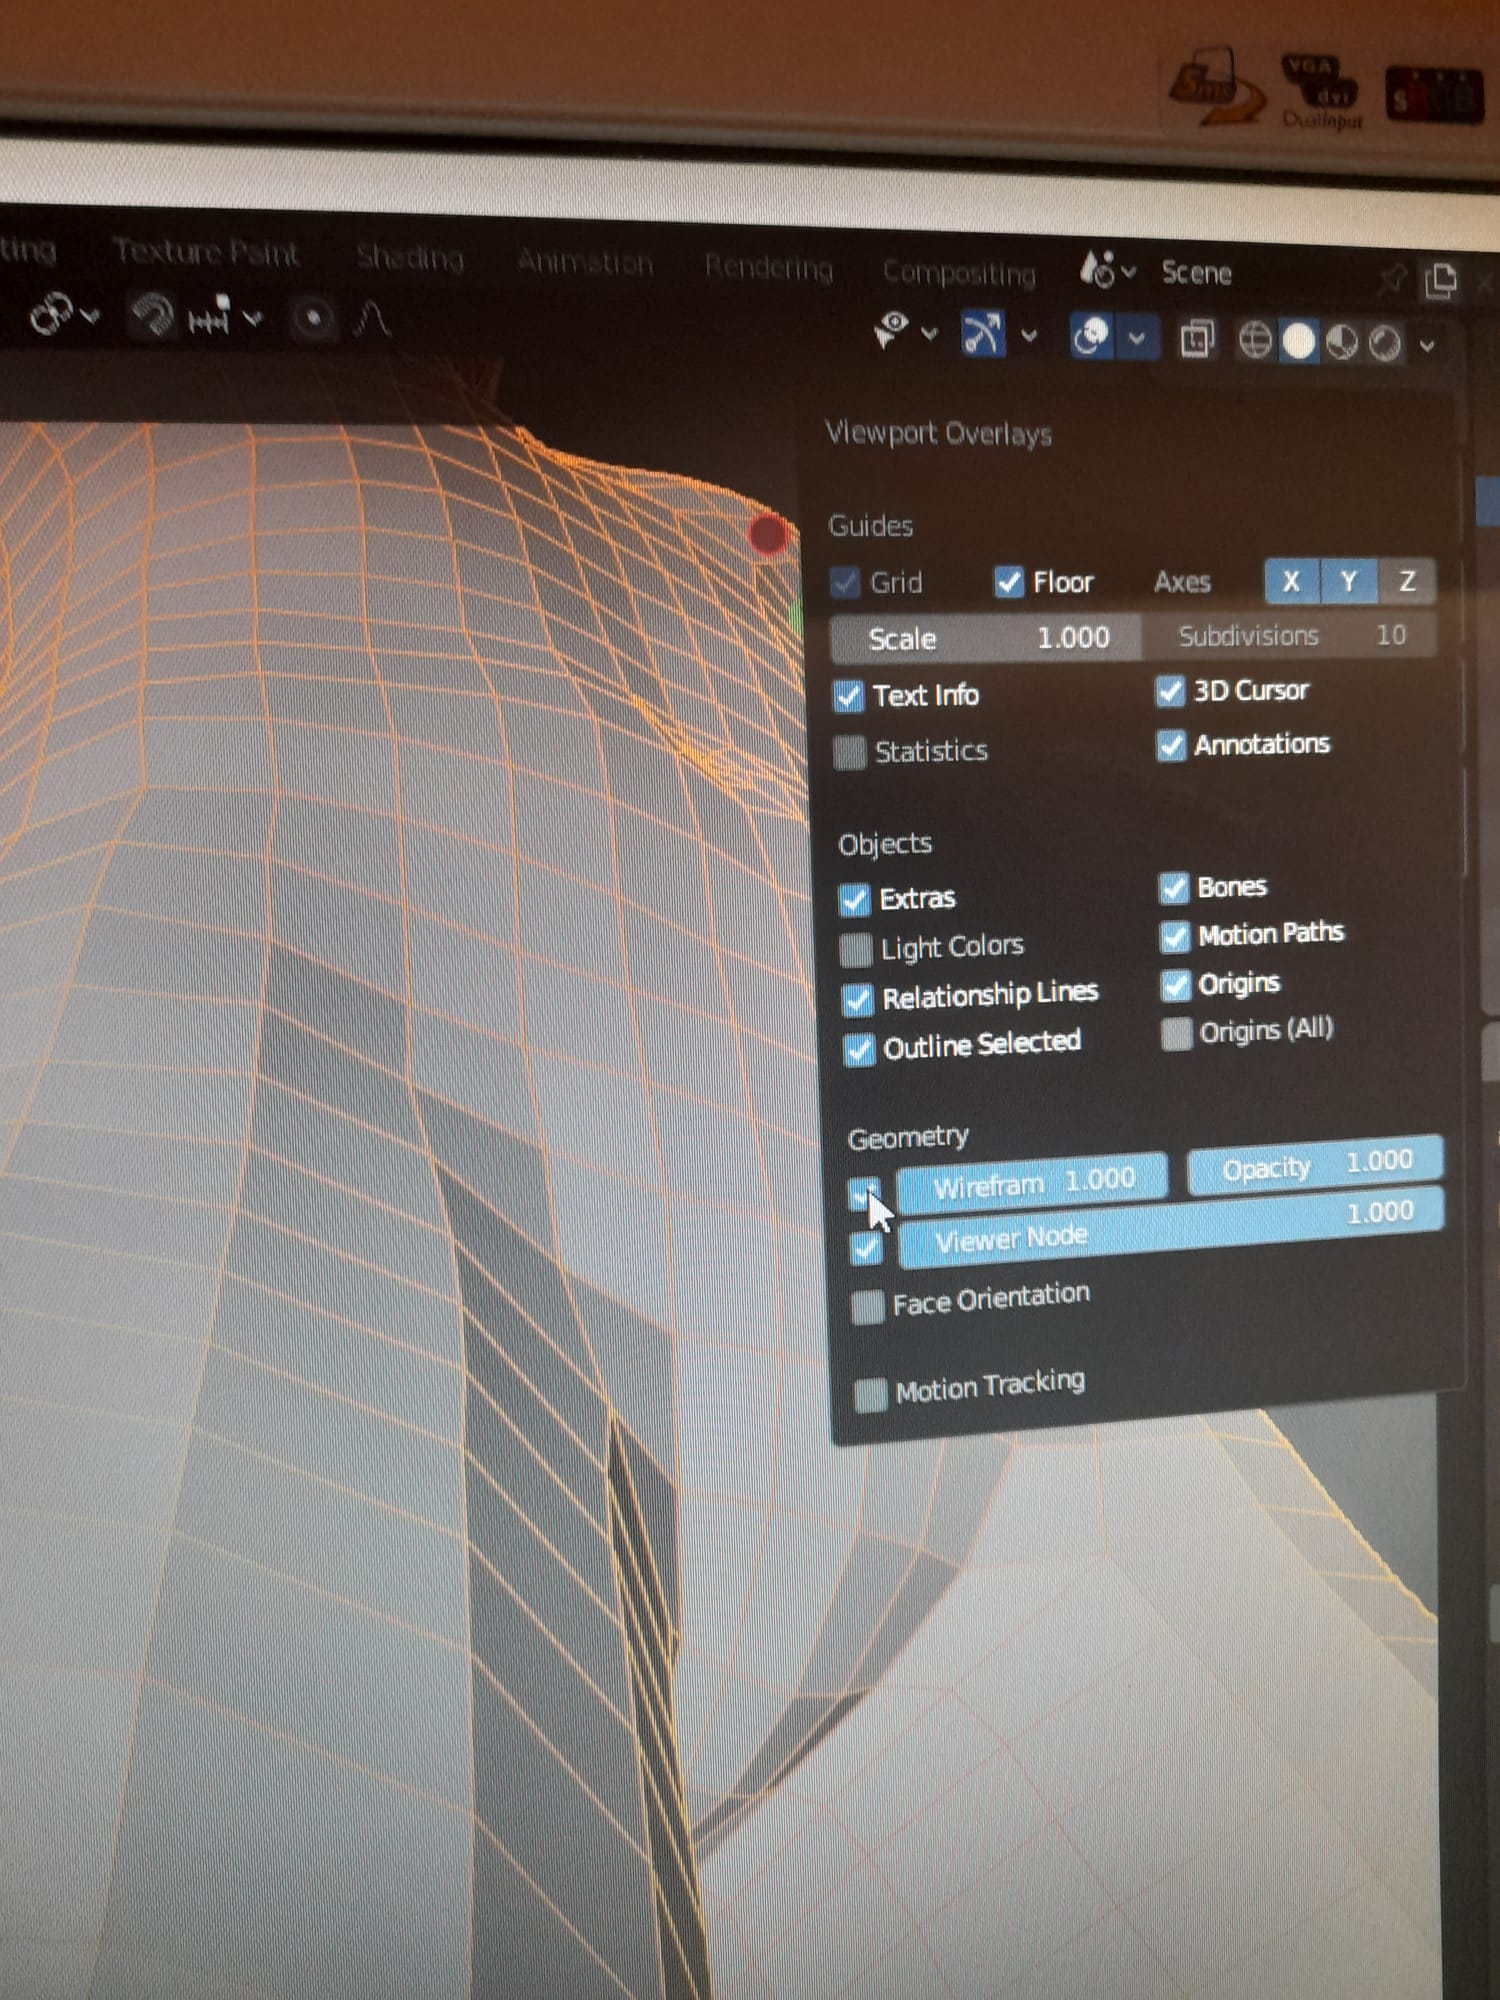Enable the Statistics checkbox

click(849, 752)
